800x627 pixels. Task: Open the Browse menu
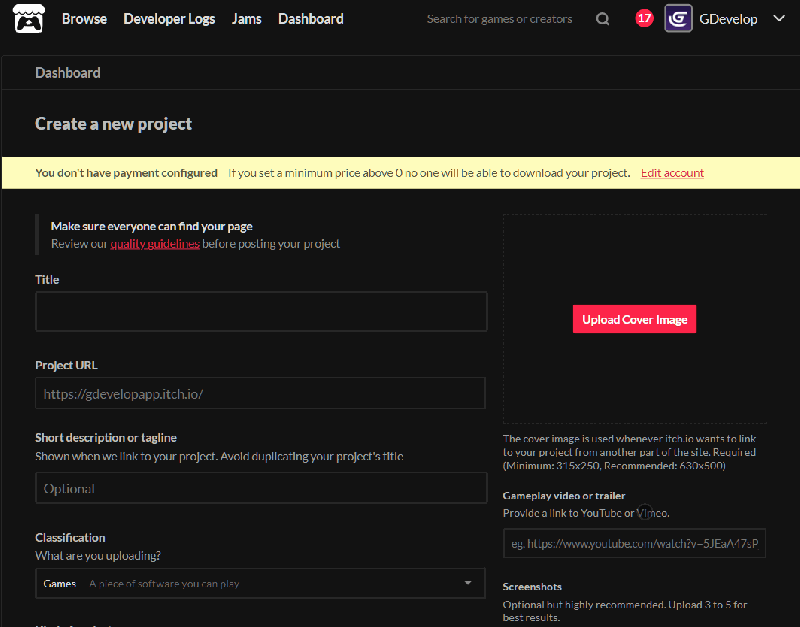[84, 18]
